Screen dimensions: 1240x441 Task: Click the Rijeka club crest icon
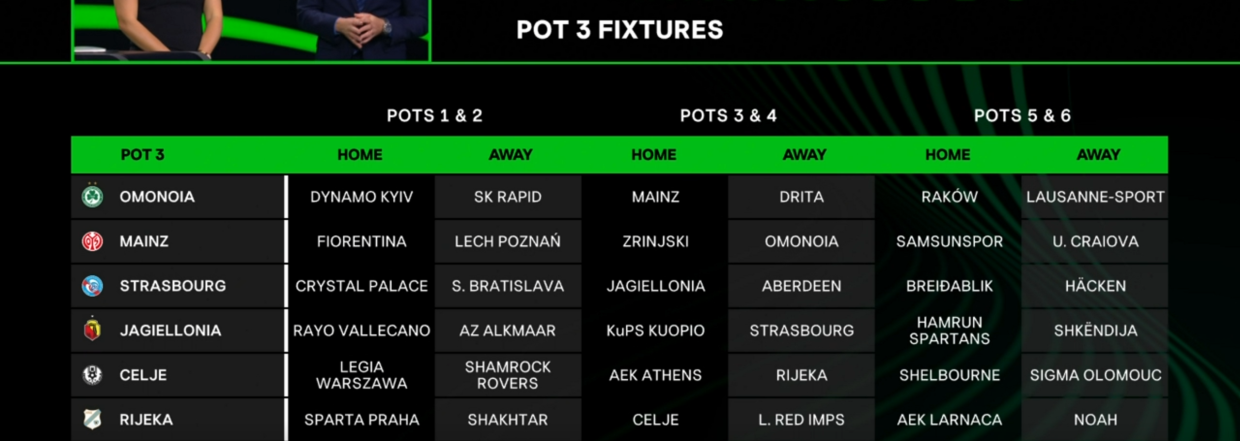point(92,420)
